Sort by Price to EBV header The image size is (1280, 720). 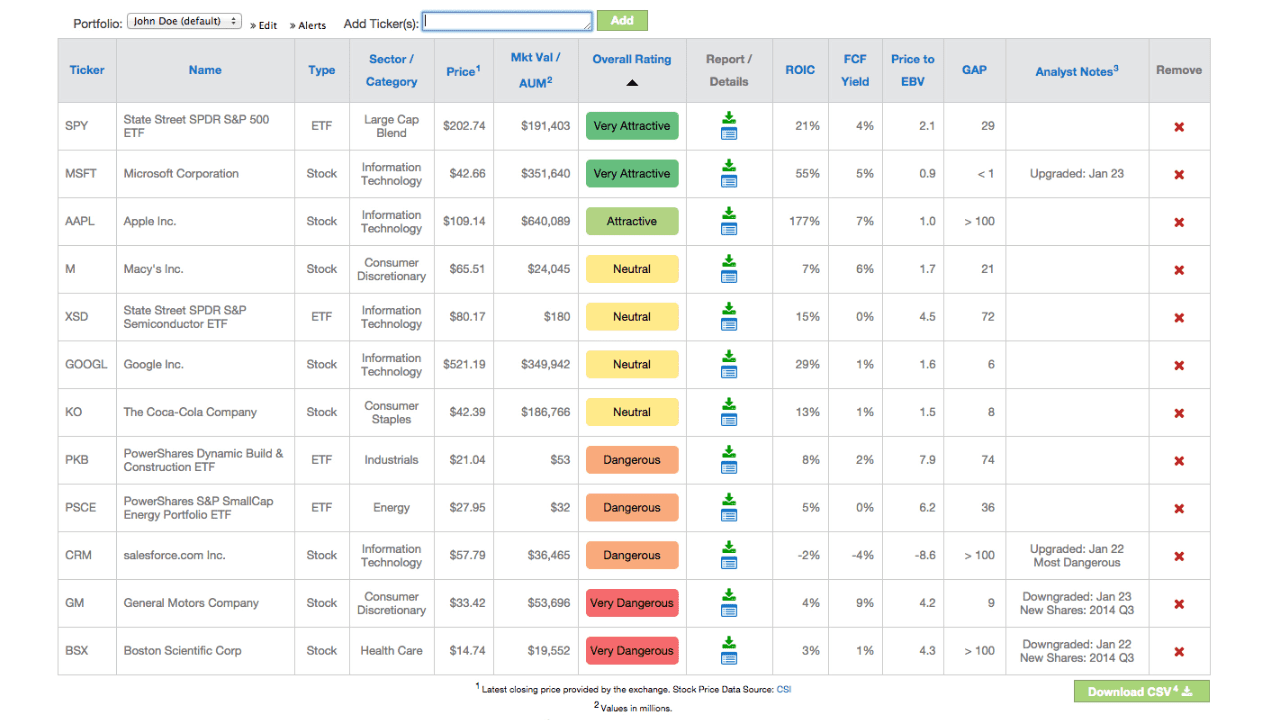(x=913, y=70)
